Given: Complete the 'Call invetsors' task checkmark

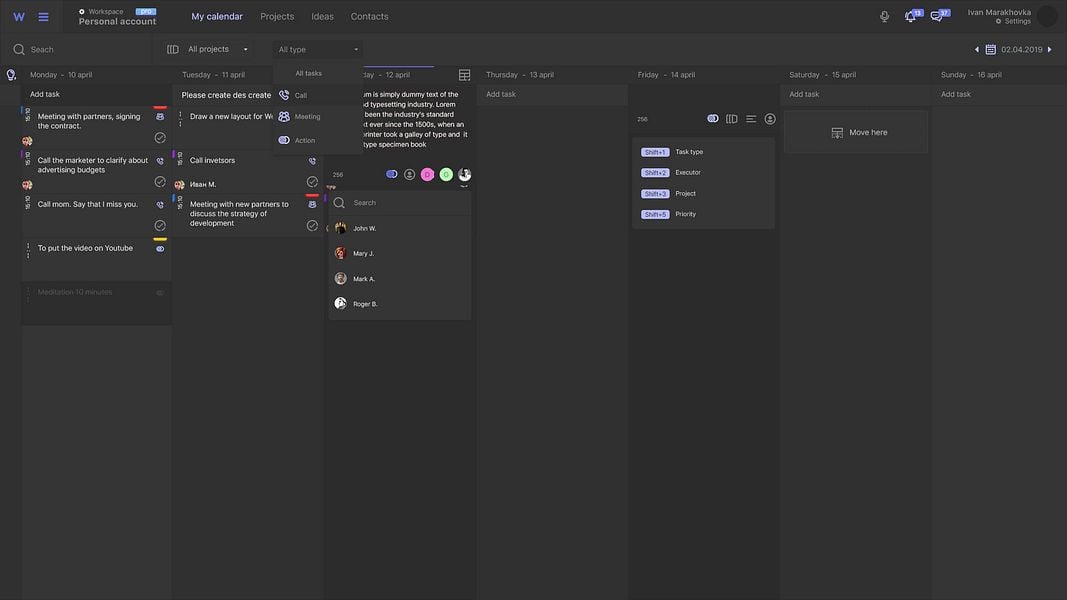Looking at the screenshot, I should tap(312, 182).
